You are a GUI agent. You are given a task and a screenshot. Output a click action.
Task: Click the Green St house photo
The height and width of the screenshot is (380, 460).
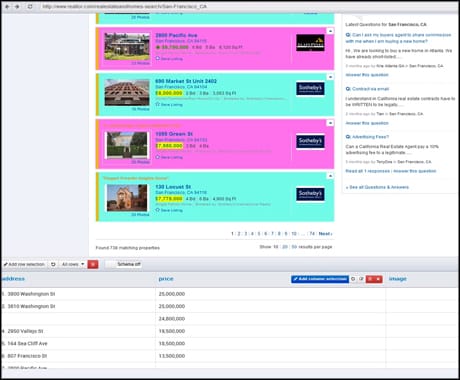[x=127, y=145]
